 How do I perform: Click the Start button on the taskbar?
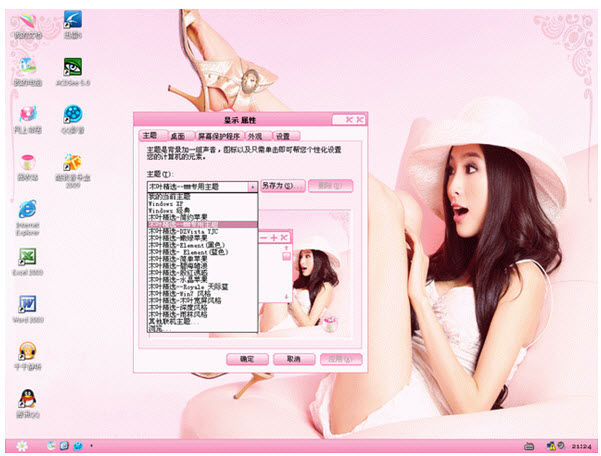point(22,444)
